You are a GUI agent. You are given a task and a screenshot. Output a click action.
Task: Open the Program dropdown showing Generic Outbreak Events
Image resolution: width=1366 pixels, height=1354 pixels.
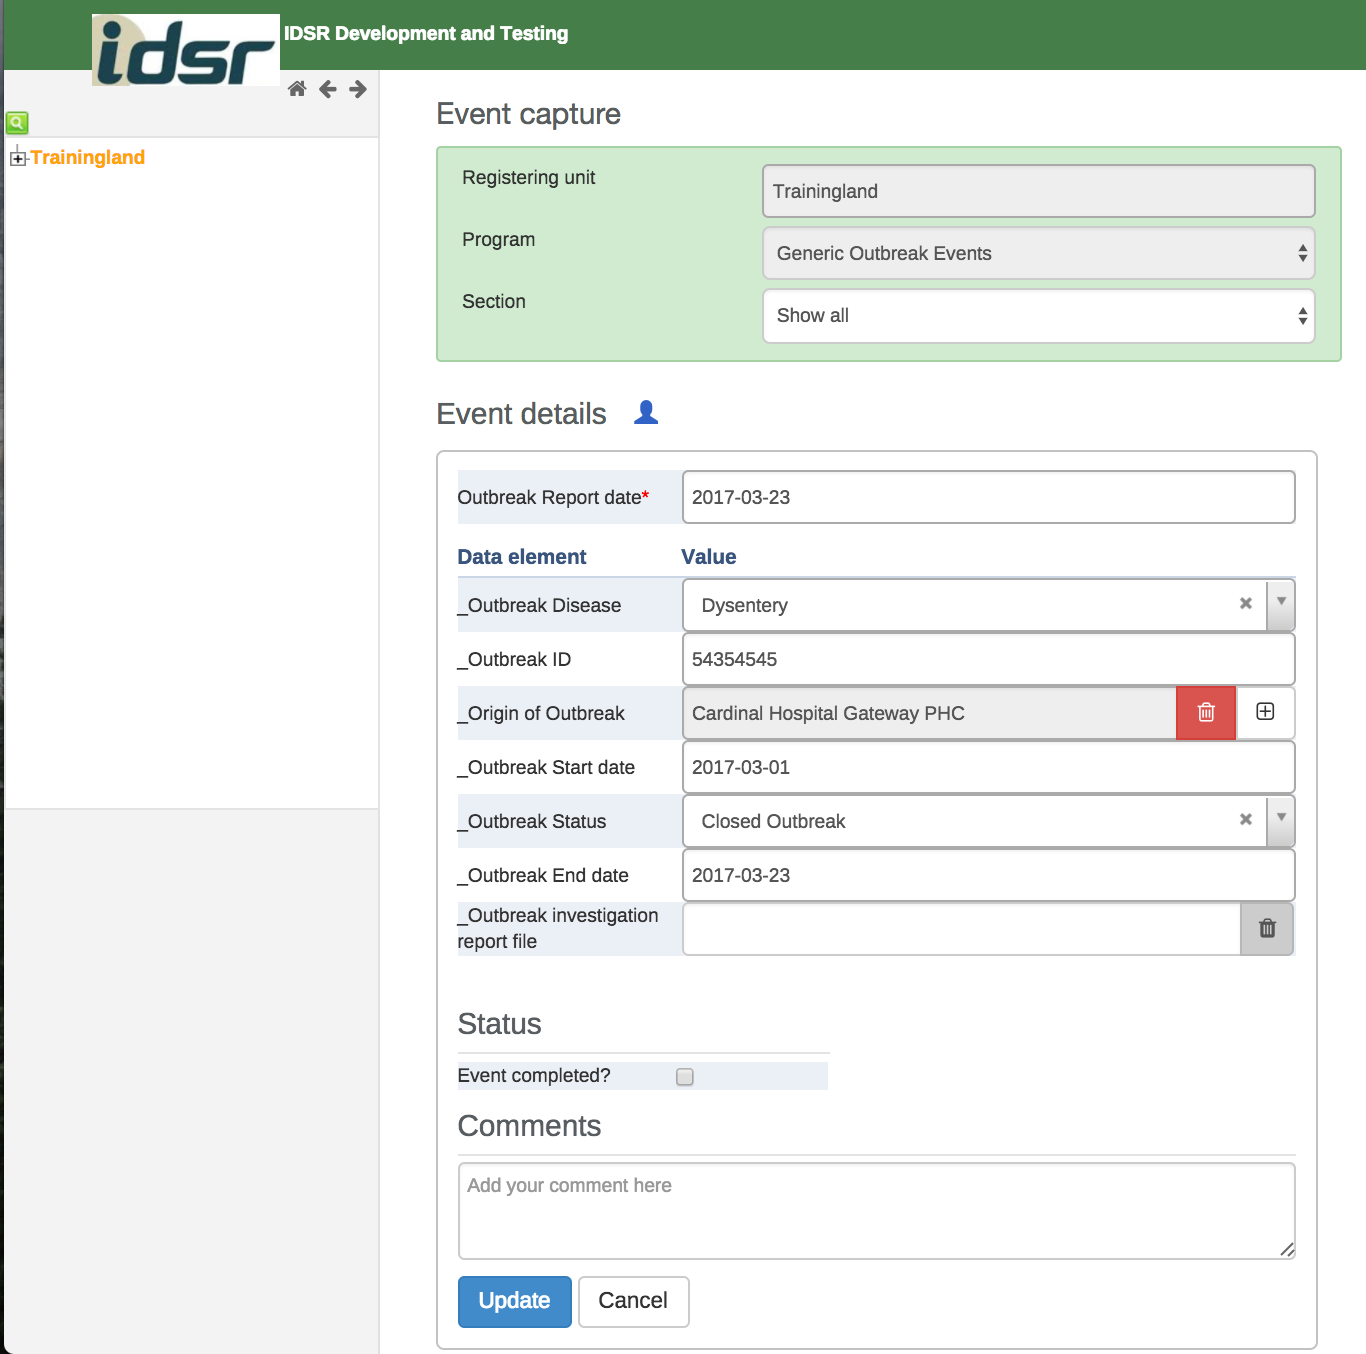click(1038, 254)
